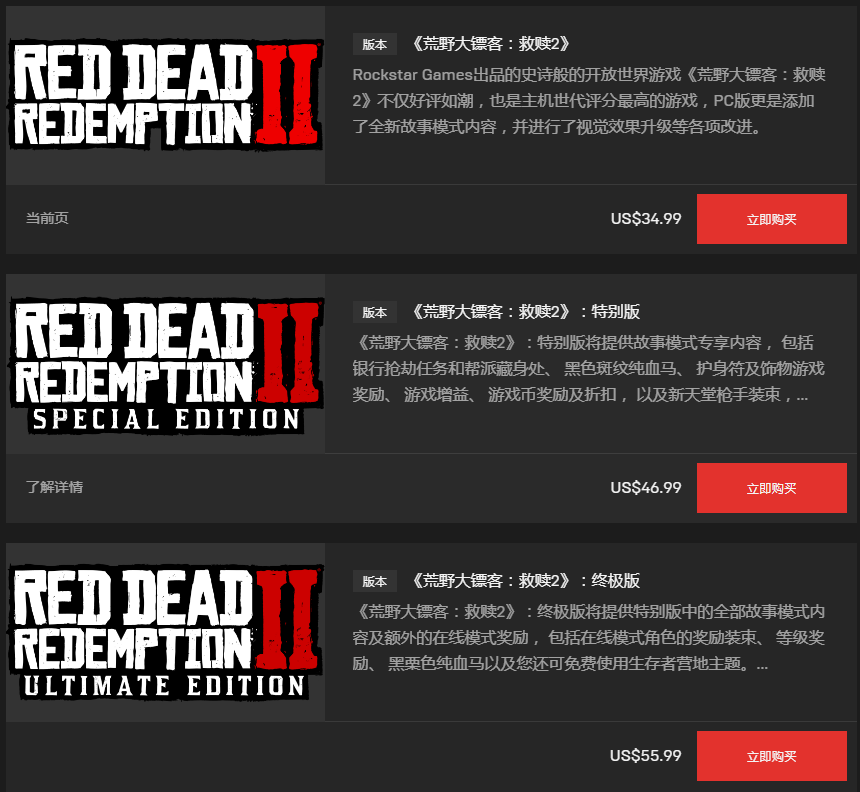The width and height of the screenshot is (860, 792).
Task: Click the Rockstar Games description of base edition
Action: pos(589,101)
